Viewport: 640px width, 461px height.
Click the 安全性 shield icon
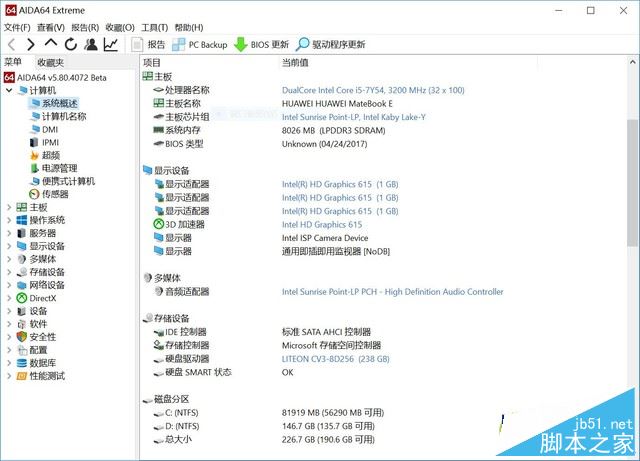pyautogui.click(x=22, y=337)
